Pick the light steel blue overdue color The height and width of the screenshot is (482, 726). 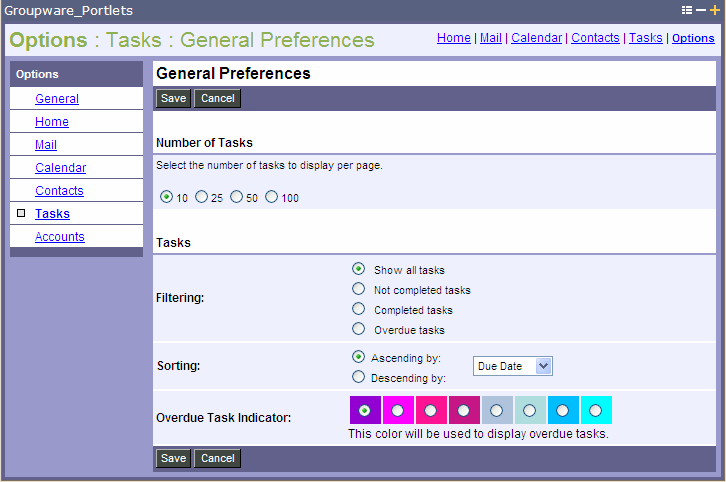pyautogui.click(x=496, y=410)
